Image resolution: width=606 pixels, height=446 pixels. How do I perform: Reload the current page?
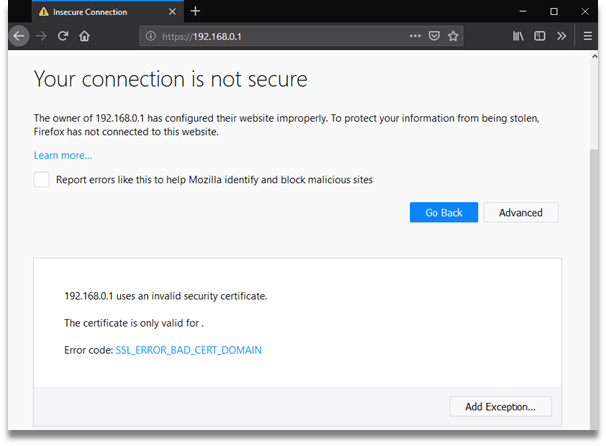click(63, 36)
